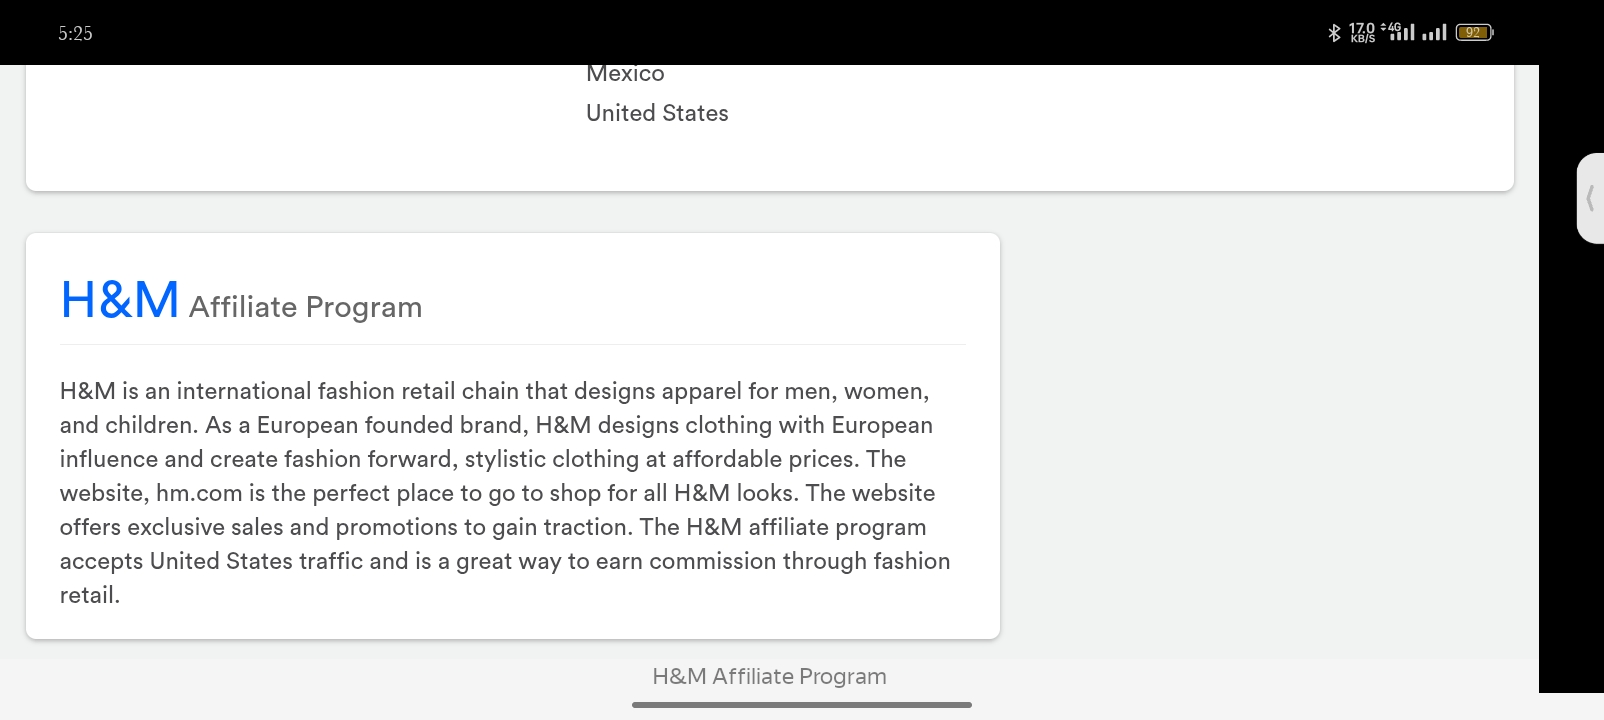Screen dimensions: 1604x720
Task: Select United States in the country list
Action: click(657, 113)
